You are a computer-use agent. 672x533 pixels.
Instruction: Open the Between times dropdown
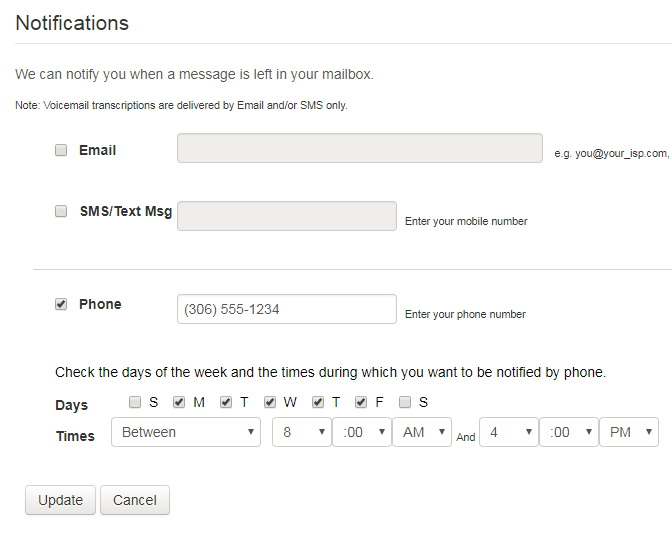[x=186, y=432]
